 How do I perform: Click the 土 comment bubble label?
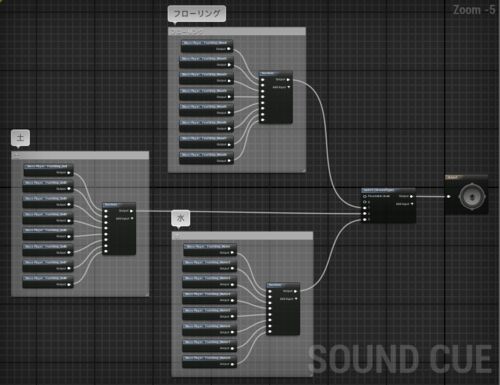pos(20,137)
